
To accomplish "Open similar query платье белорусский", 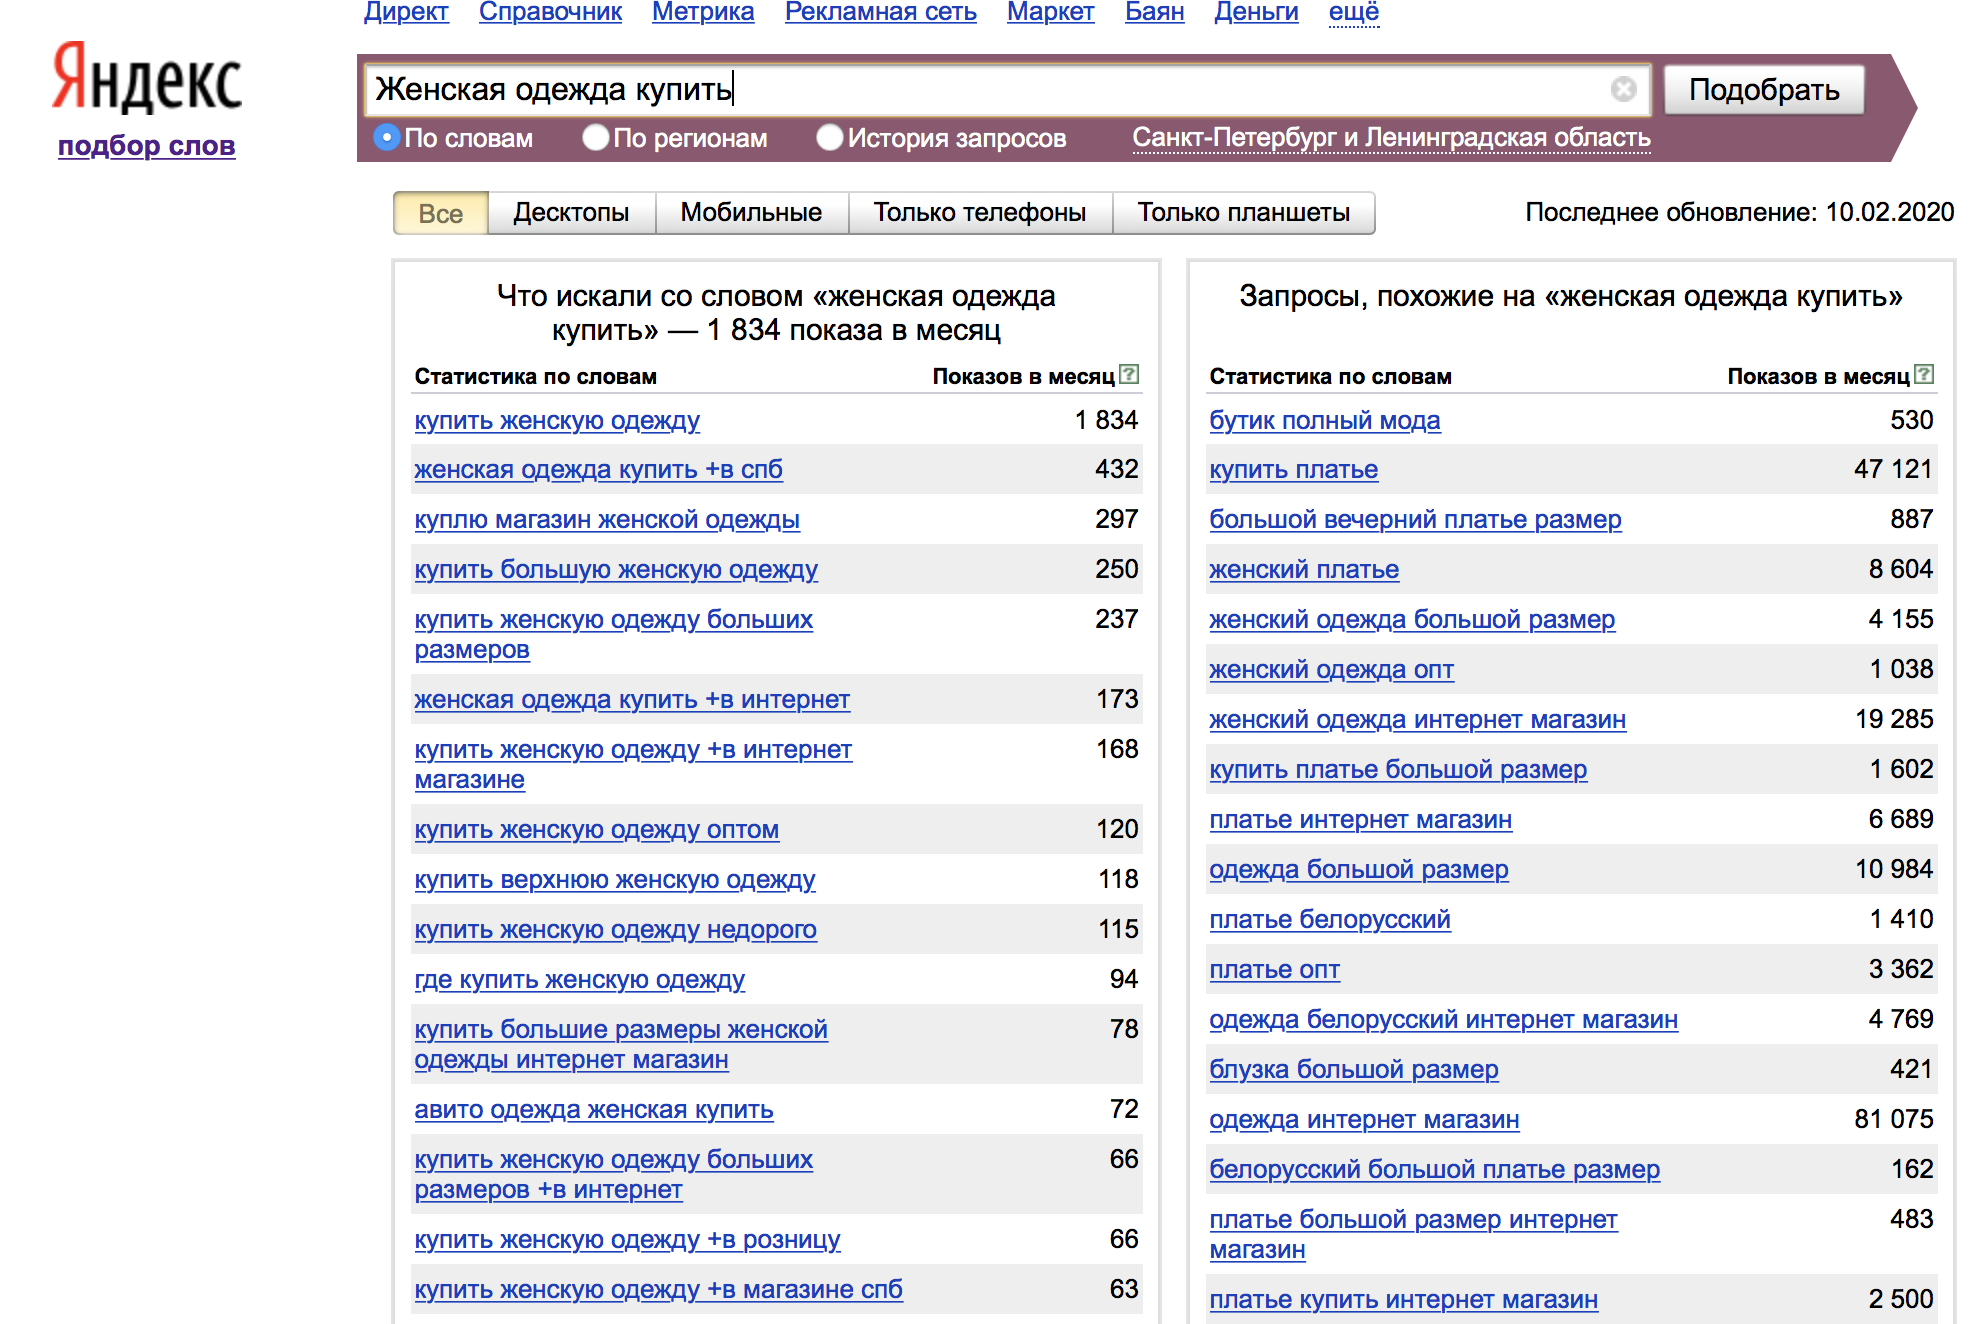I will (x=1330, y=920).
